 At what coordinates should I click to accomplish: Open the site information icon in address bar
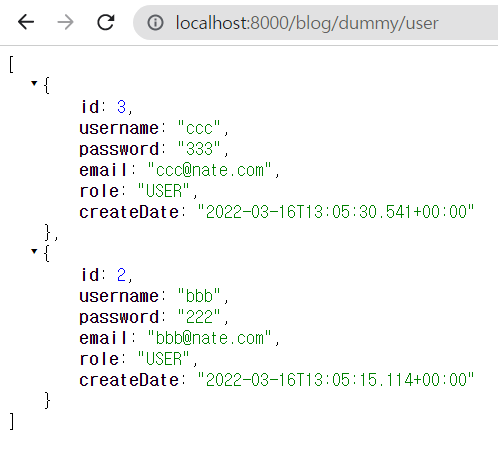pyautogui.click(x=155, y=23)
